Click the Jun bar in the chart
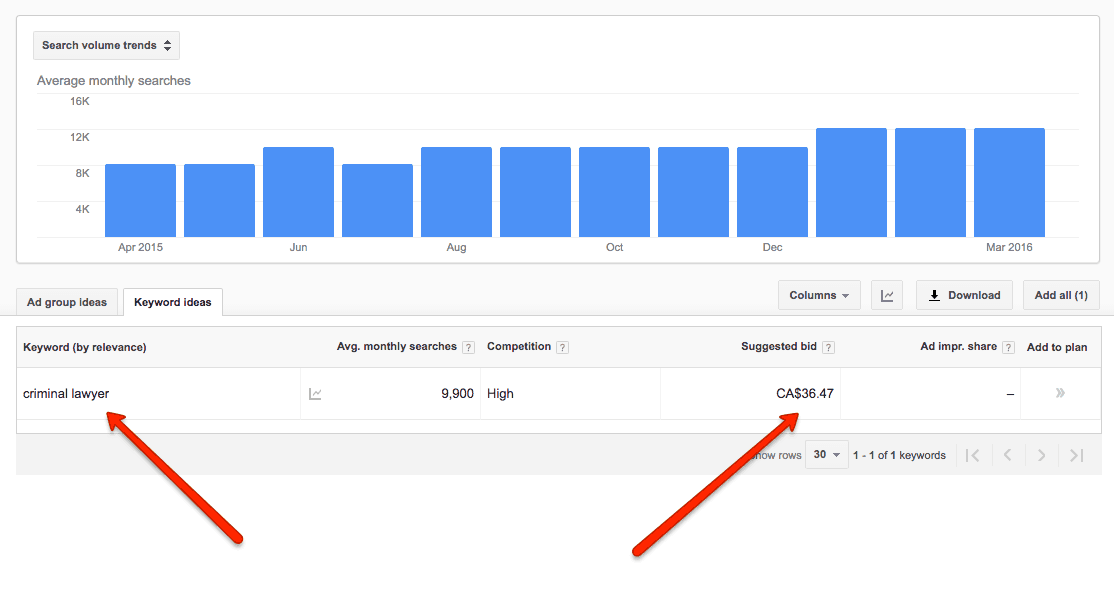 coord(298,192)
